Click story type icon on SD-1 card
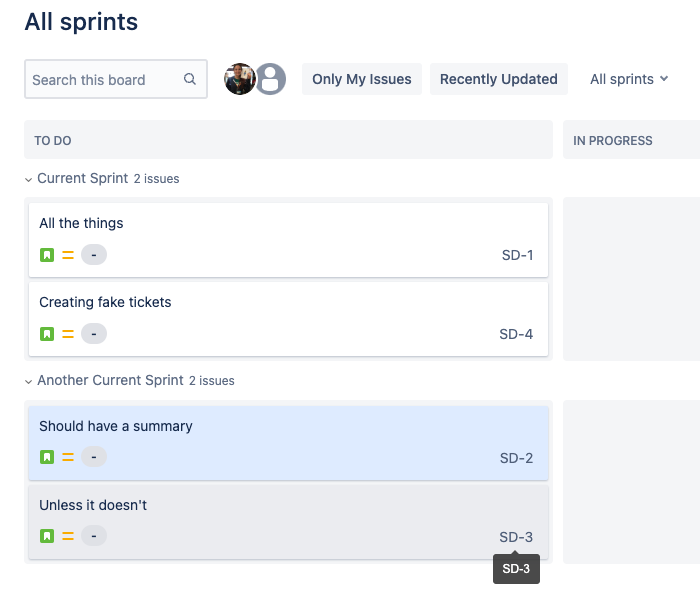Viewport: 700px width, 610px height. [46, 255]
